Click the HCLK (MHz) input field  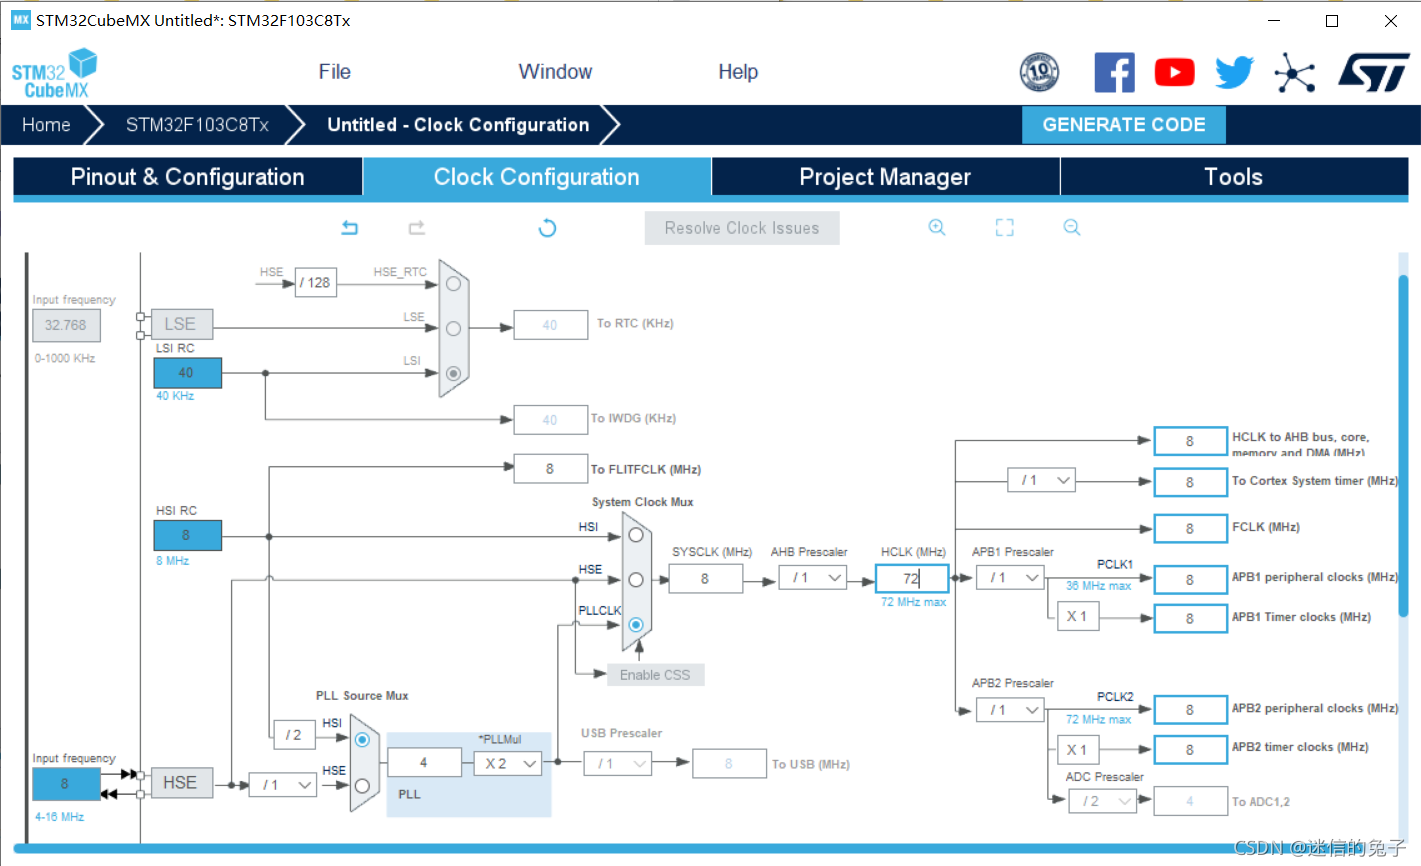coord(912,578)
